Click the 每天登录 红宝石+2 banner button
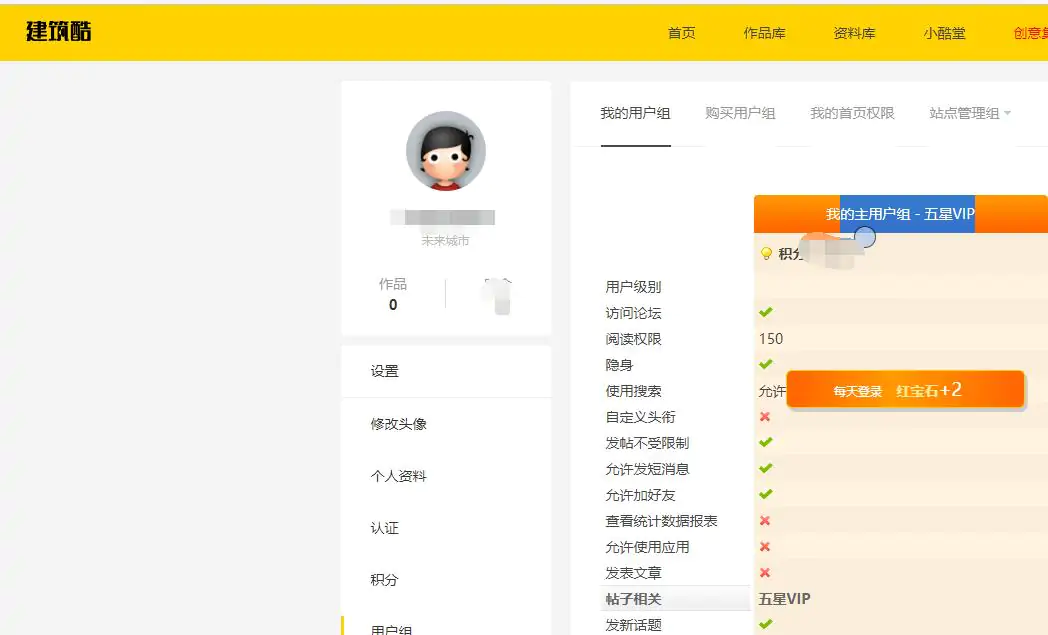Screen dimensions: 1048x635 tap(905, 390)
